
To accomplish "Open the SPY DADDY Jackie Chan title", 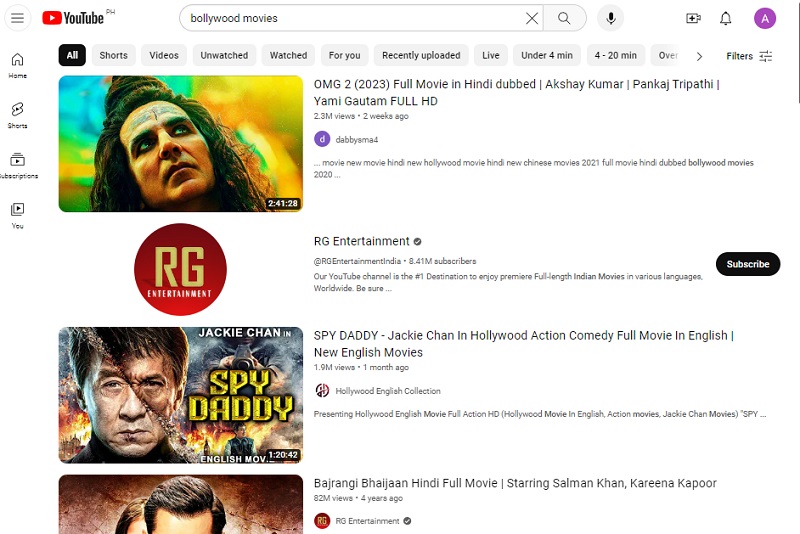I will (523, 344).
